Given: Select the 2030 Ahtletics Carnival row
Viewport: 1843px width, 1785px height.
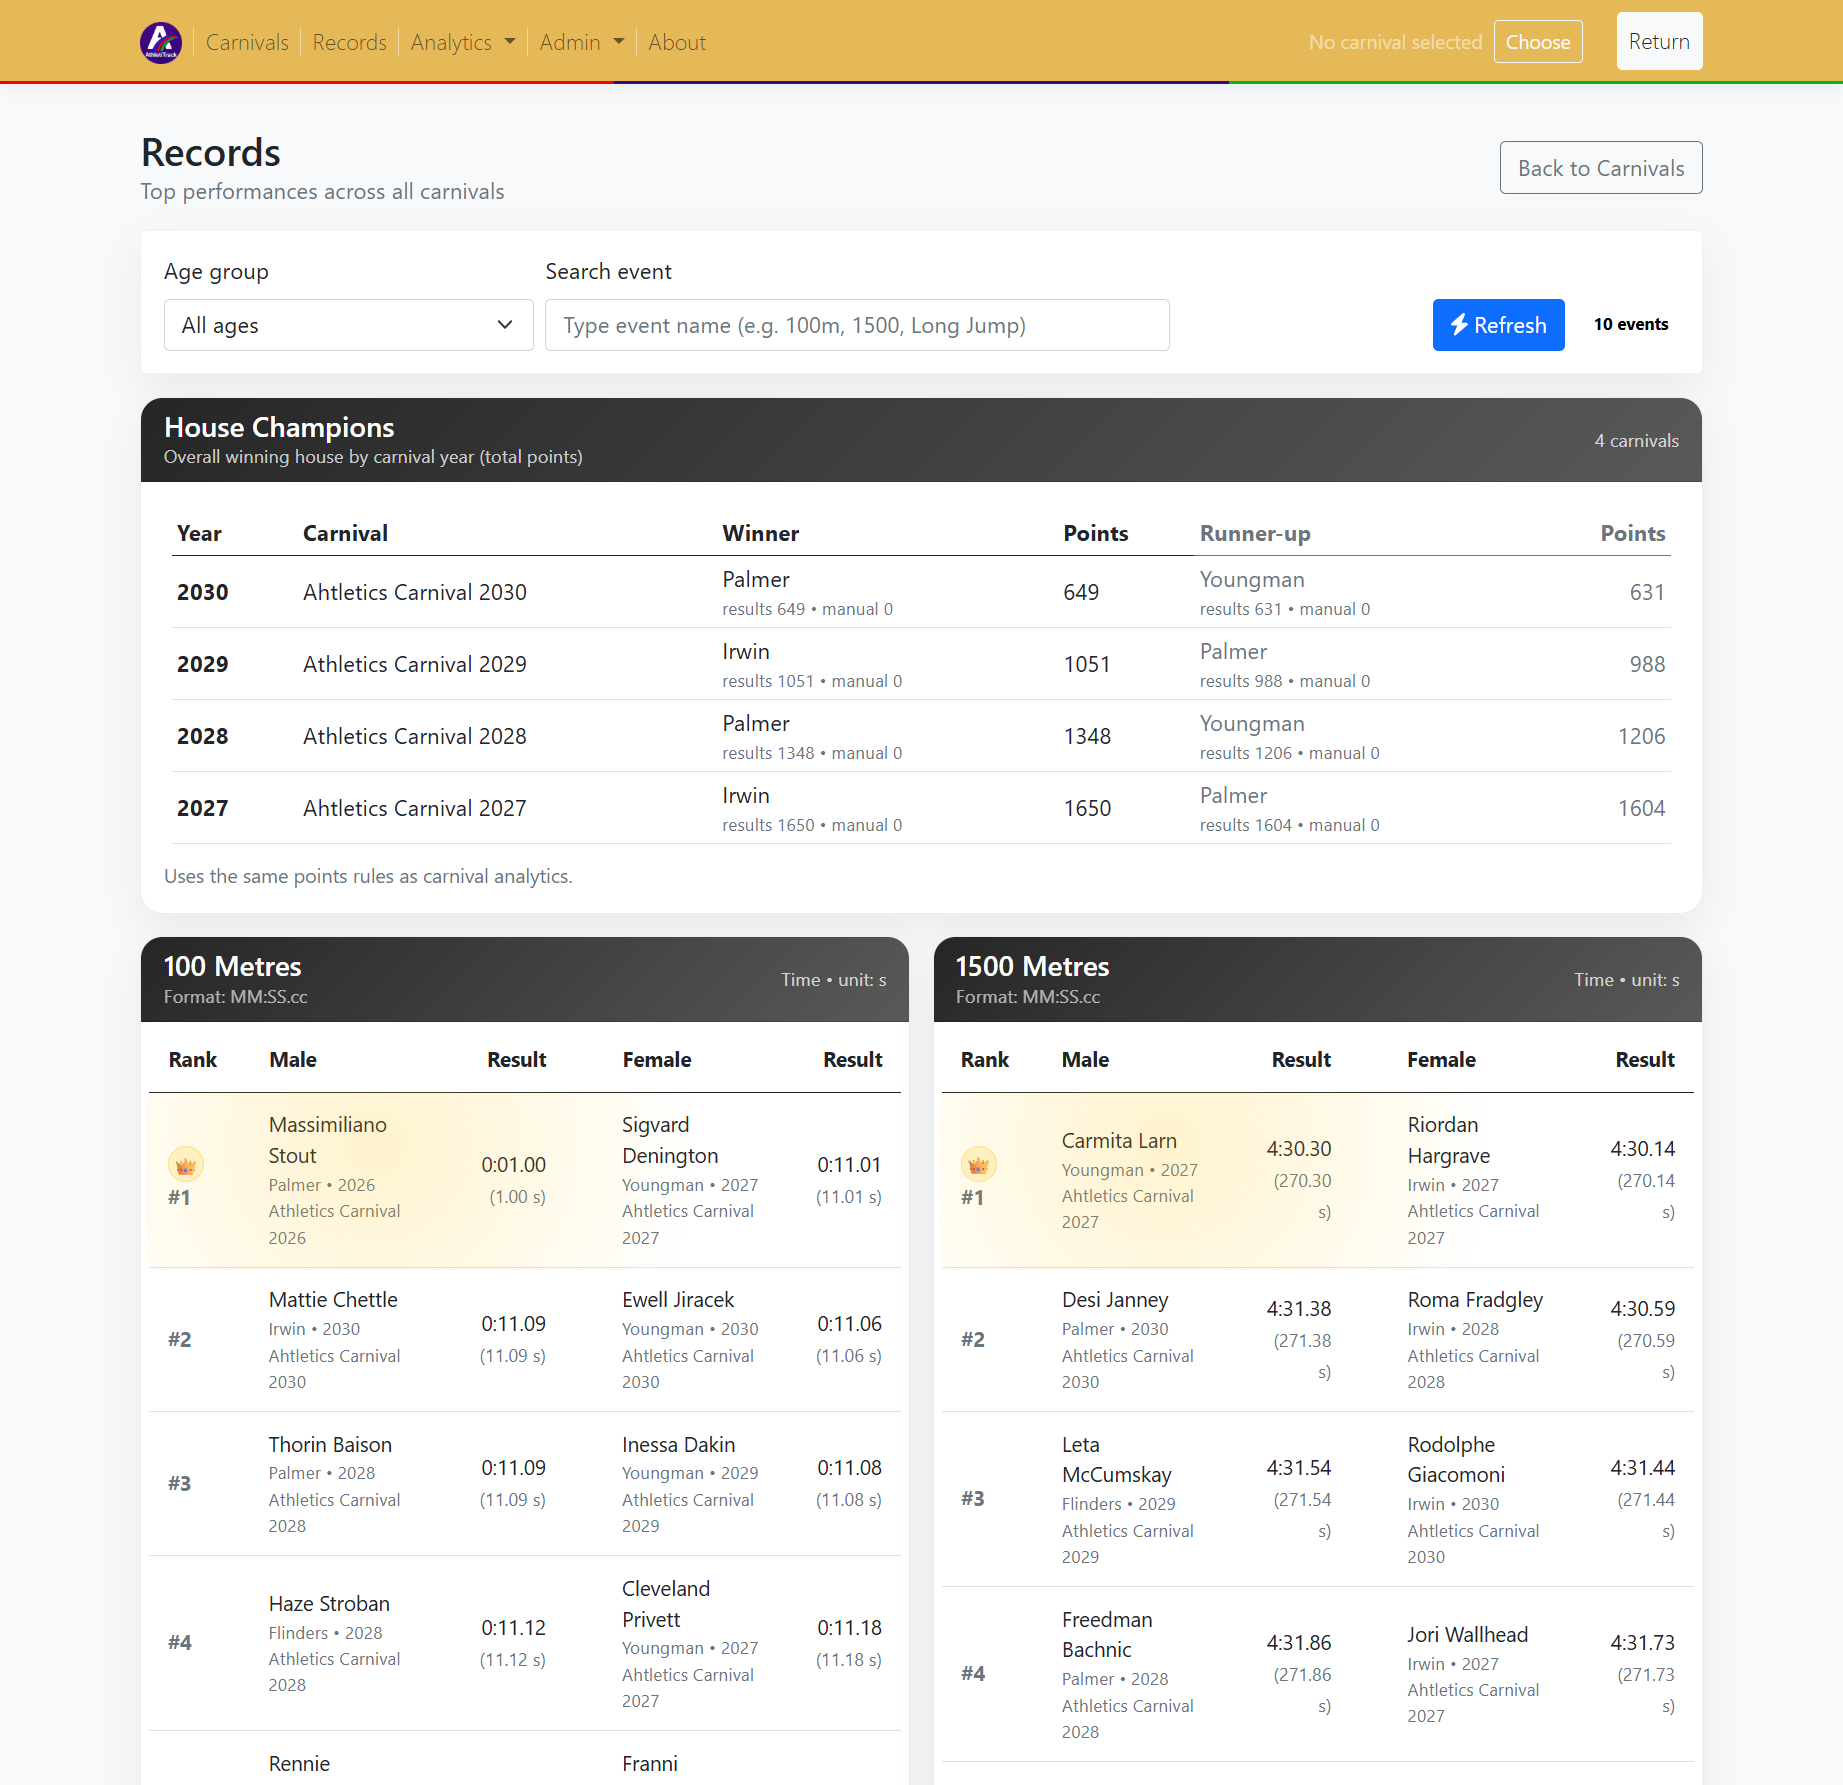Looking at the screenshot, I should point(414,592).
